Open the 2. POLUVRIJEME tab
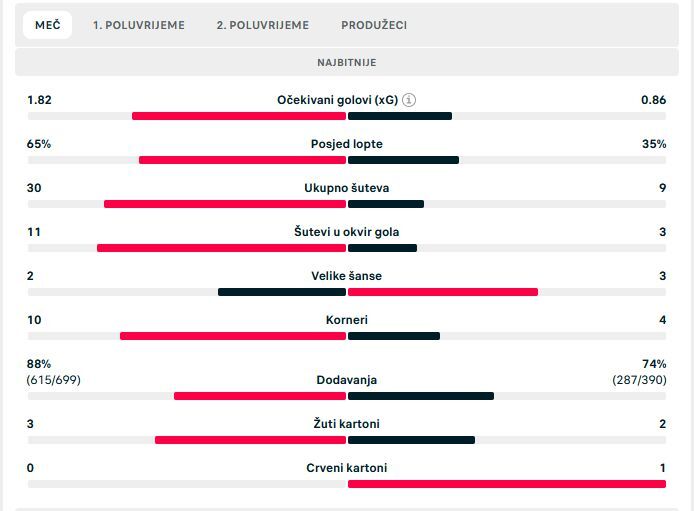The height and width of the screenshot is (511, 694). [262, 25]
